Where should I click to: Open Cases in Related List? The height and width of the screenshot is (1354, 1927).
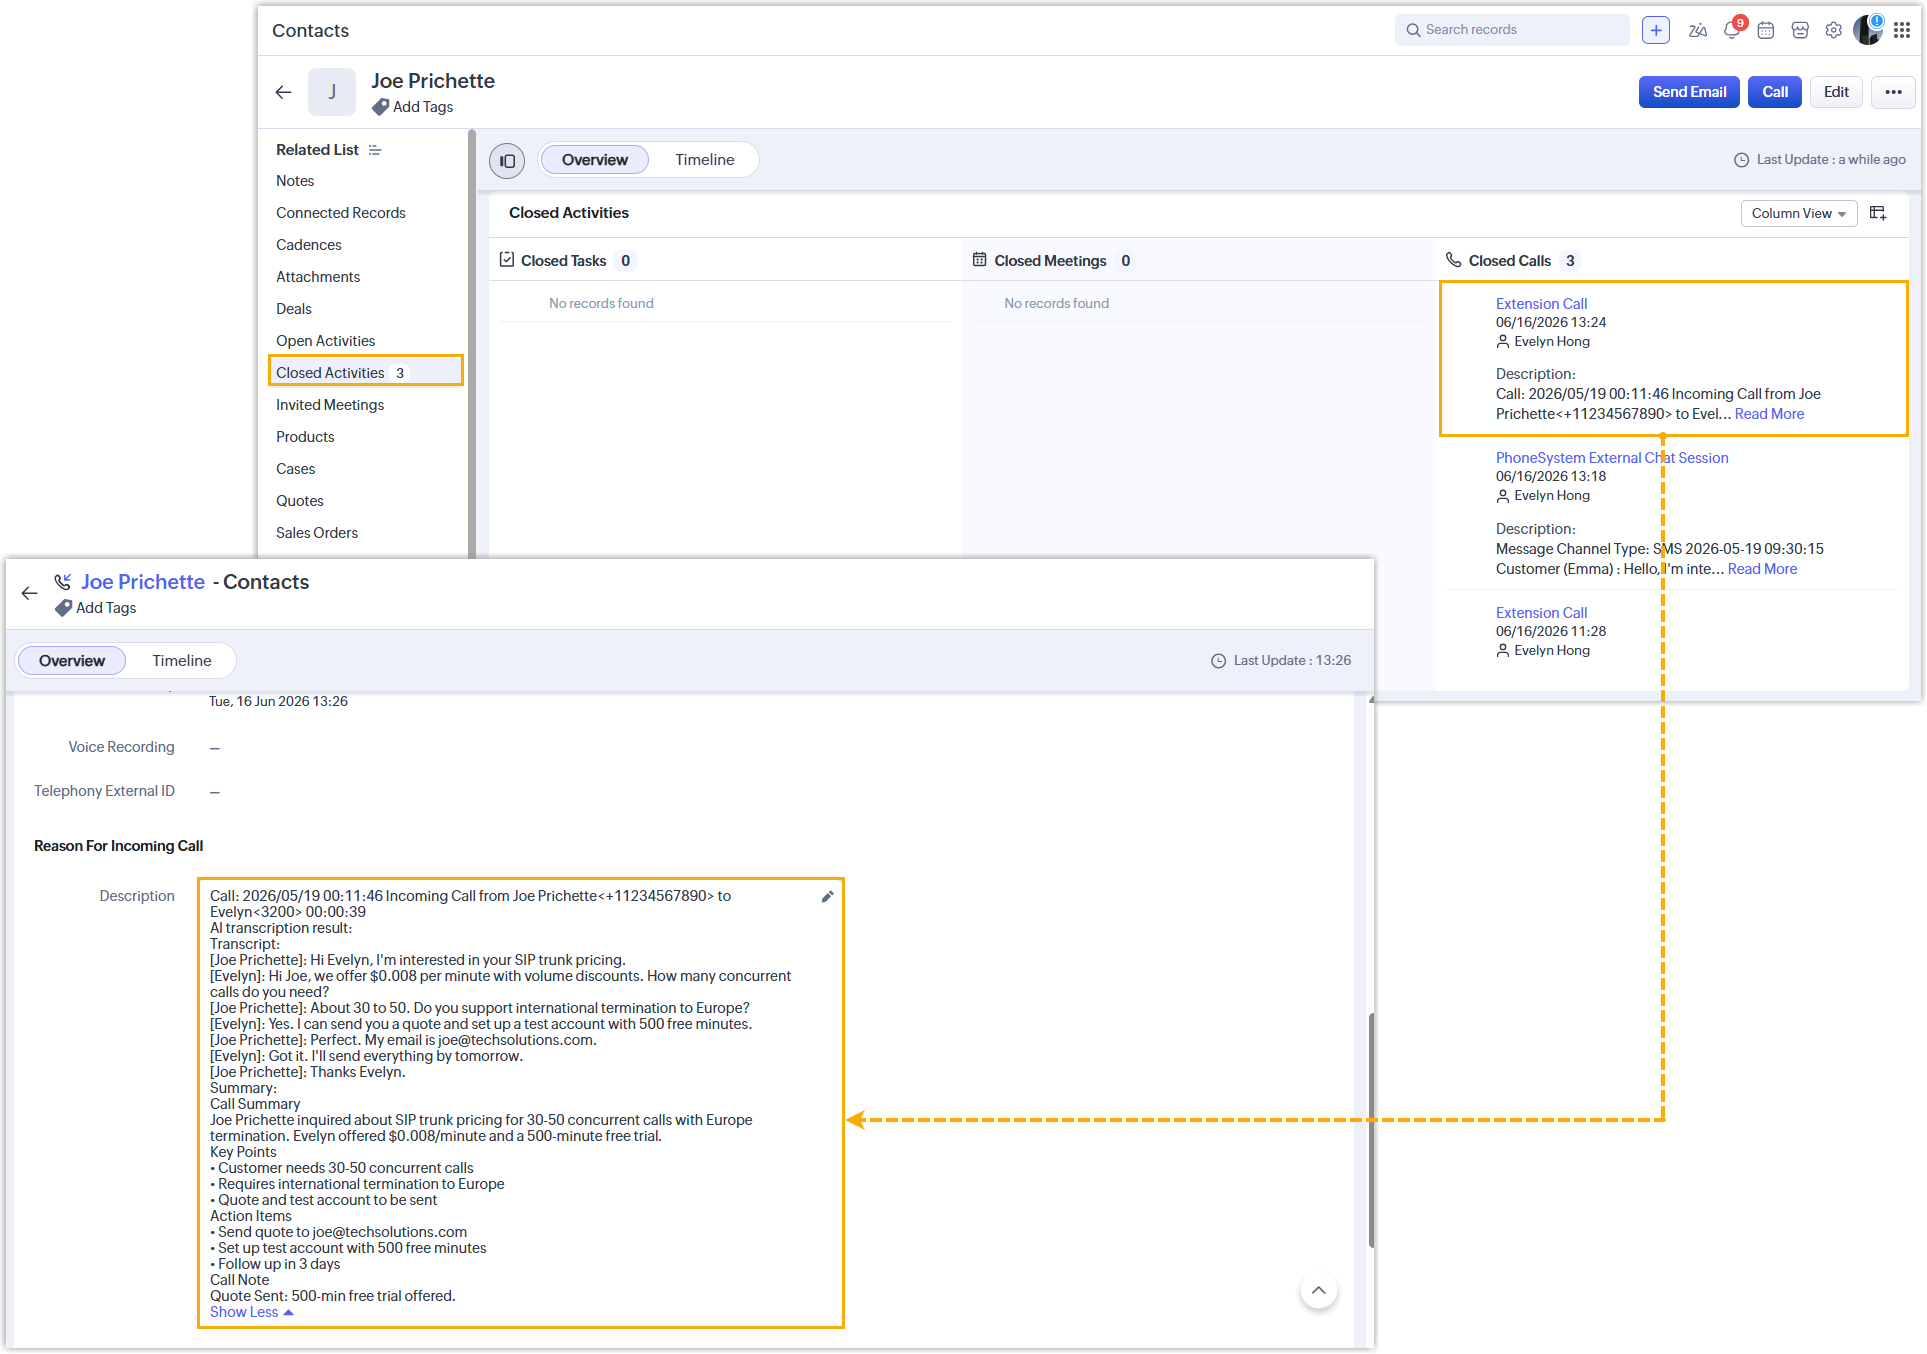pos(296,469)
